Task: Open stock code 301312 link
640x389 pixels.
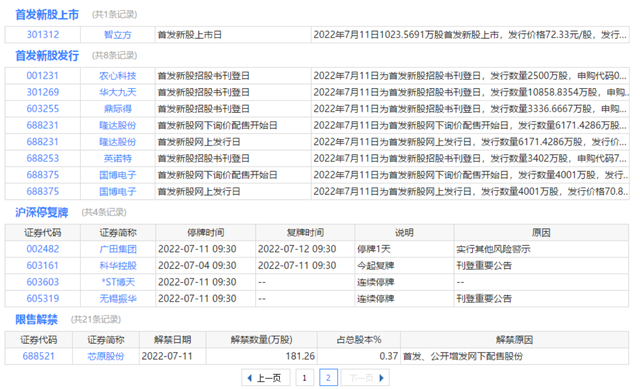Action: (43, 35)
